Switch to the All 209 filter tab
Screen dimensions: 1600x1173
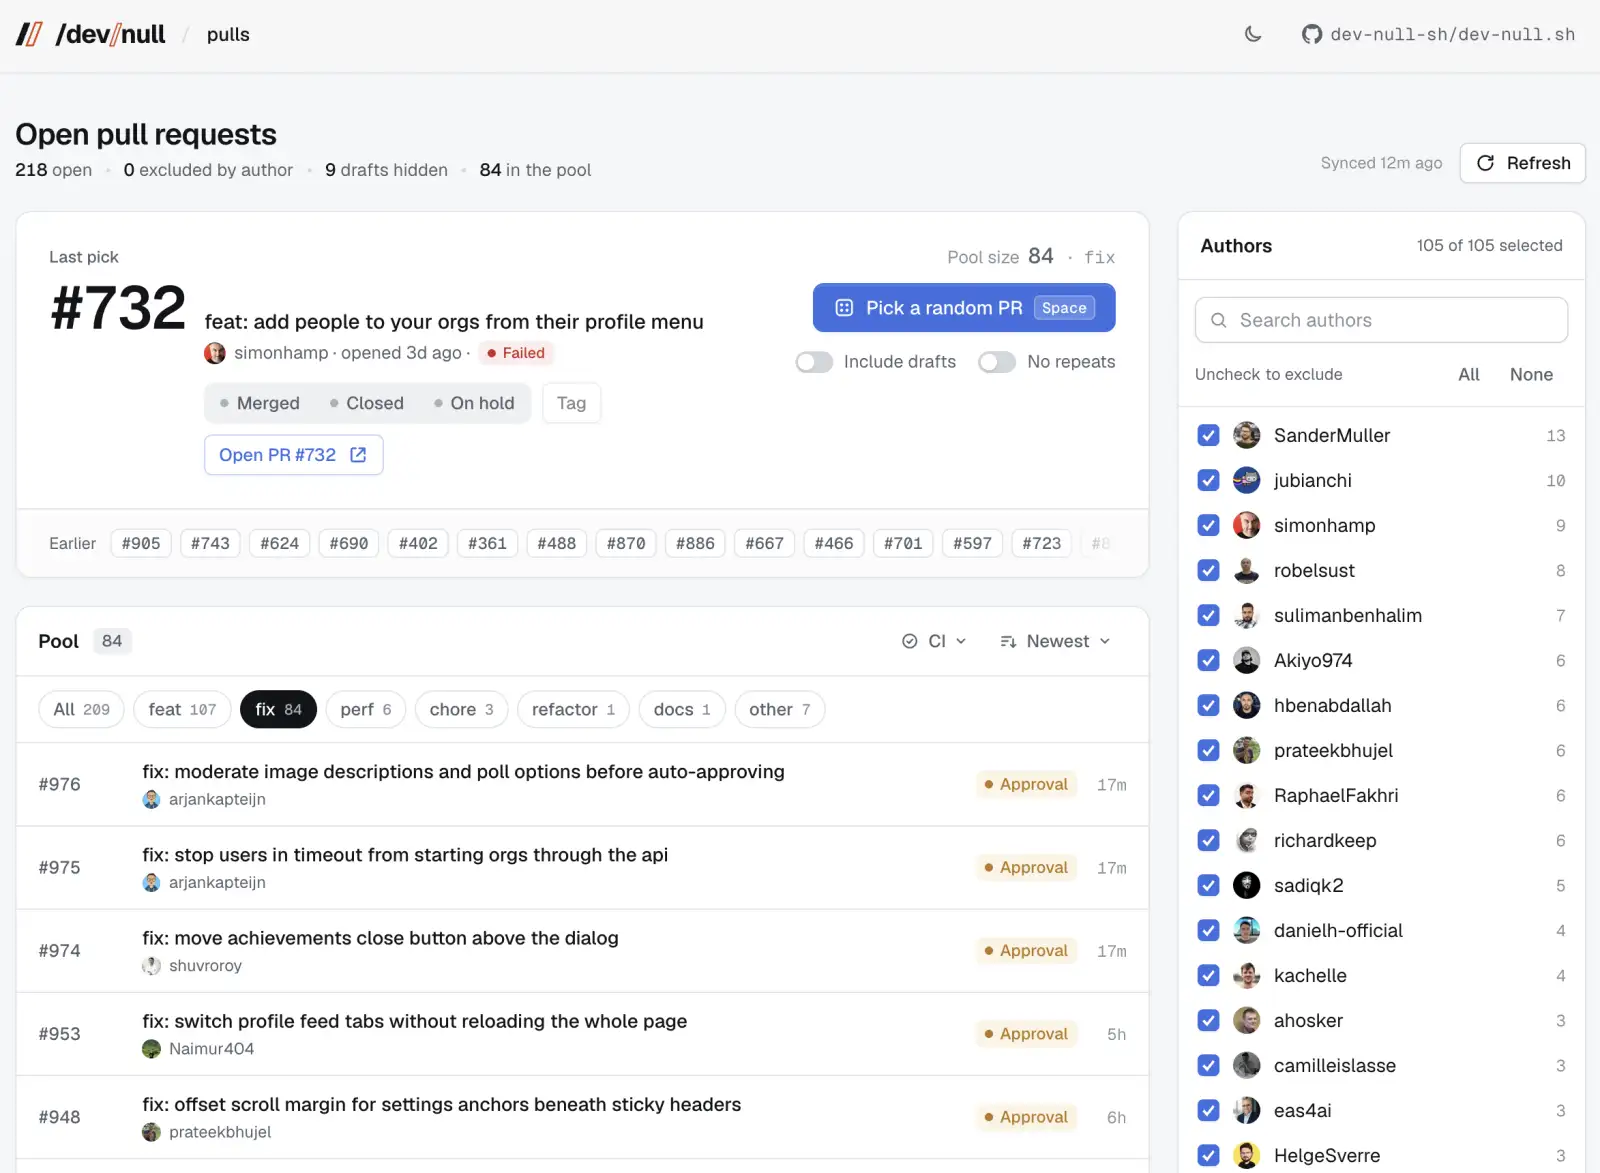[x=82, y=709]
